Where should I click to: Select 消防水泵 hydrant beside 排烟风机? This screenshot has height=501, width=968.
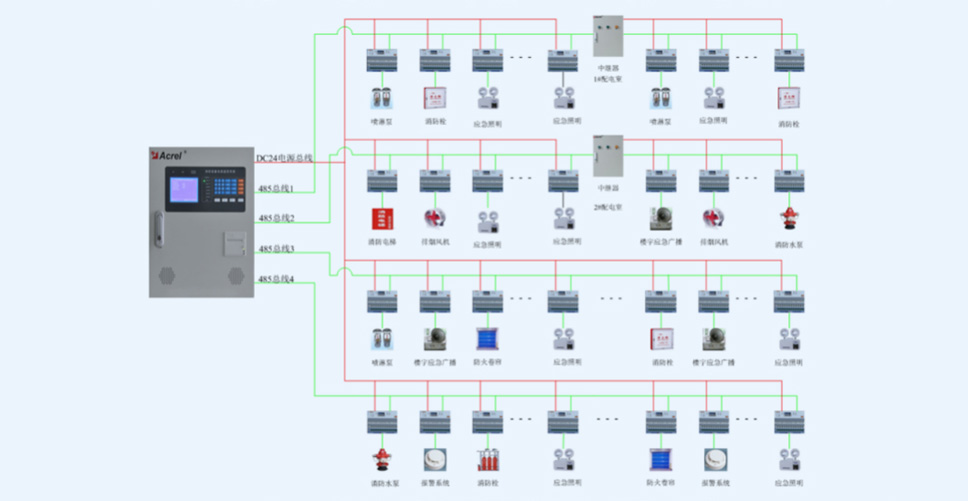(789, 218)
